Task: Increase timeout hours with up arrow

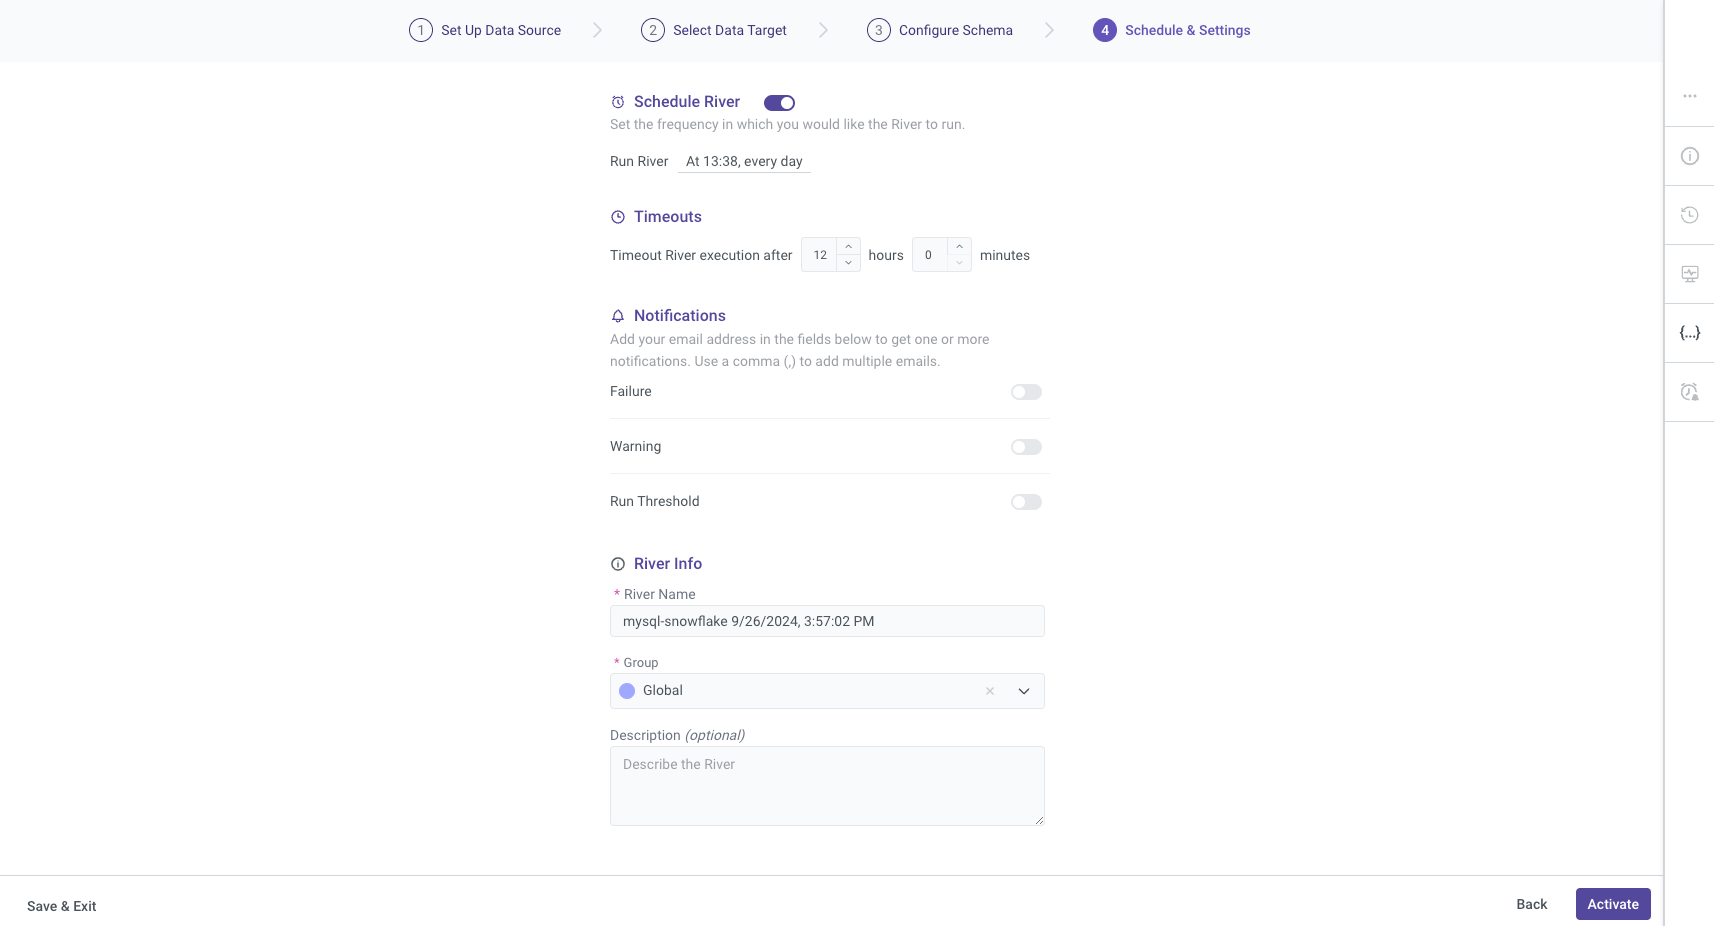Action: tap(848, 247)
